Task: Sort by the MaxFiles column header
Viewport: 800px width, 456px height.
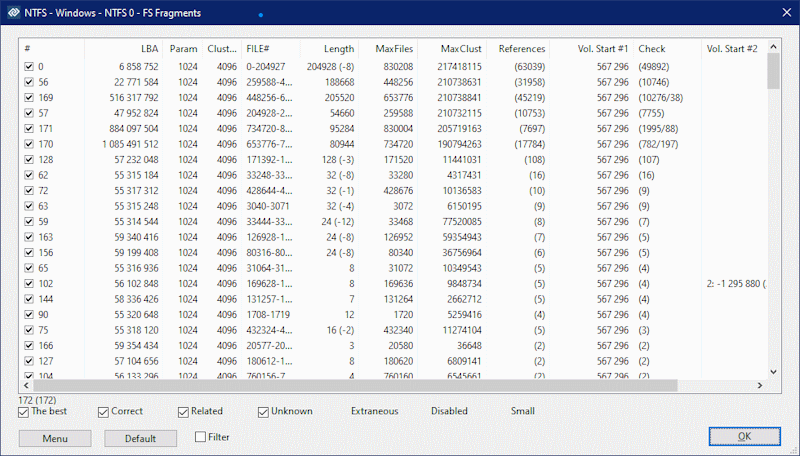Action: (388, 49)
